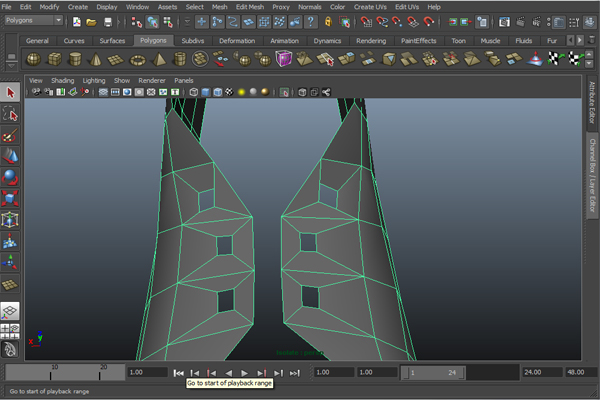Create new scene file icon

tap(77, 22)
